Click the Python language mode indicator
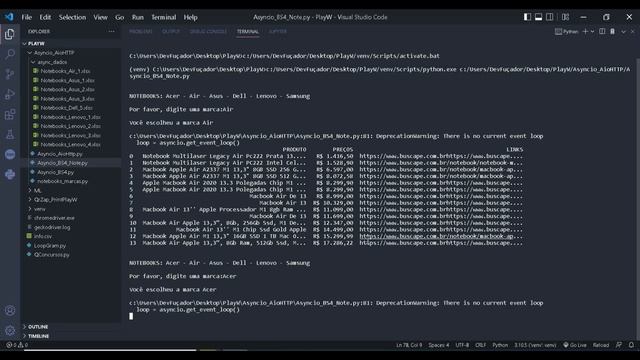Image resolution: width=640 pixels, height=360 pixels. 500,345
